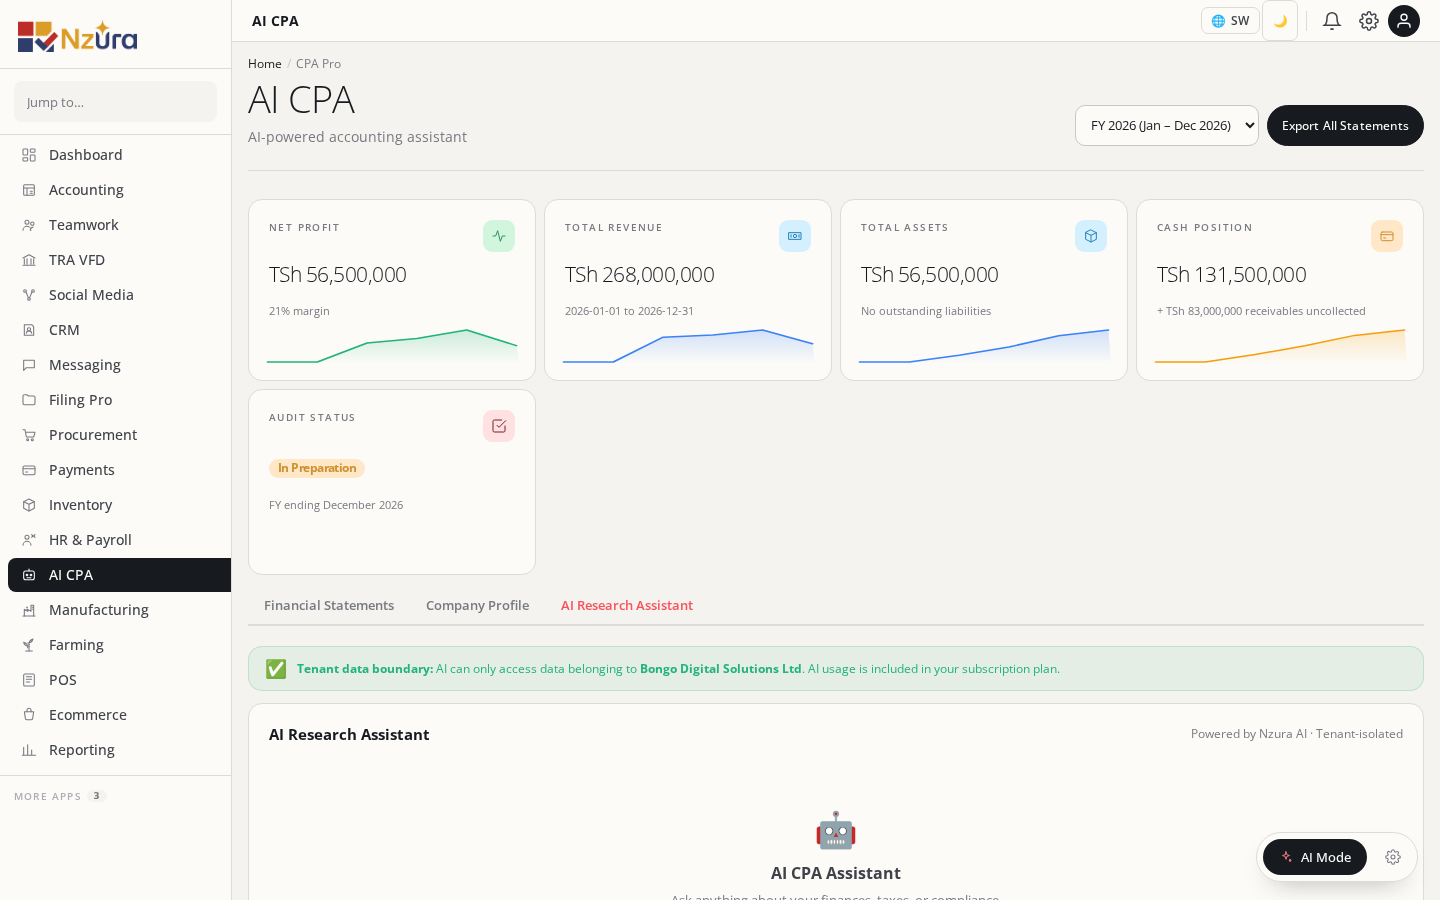Click the Social Media icon

29,295
